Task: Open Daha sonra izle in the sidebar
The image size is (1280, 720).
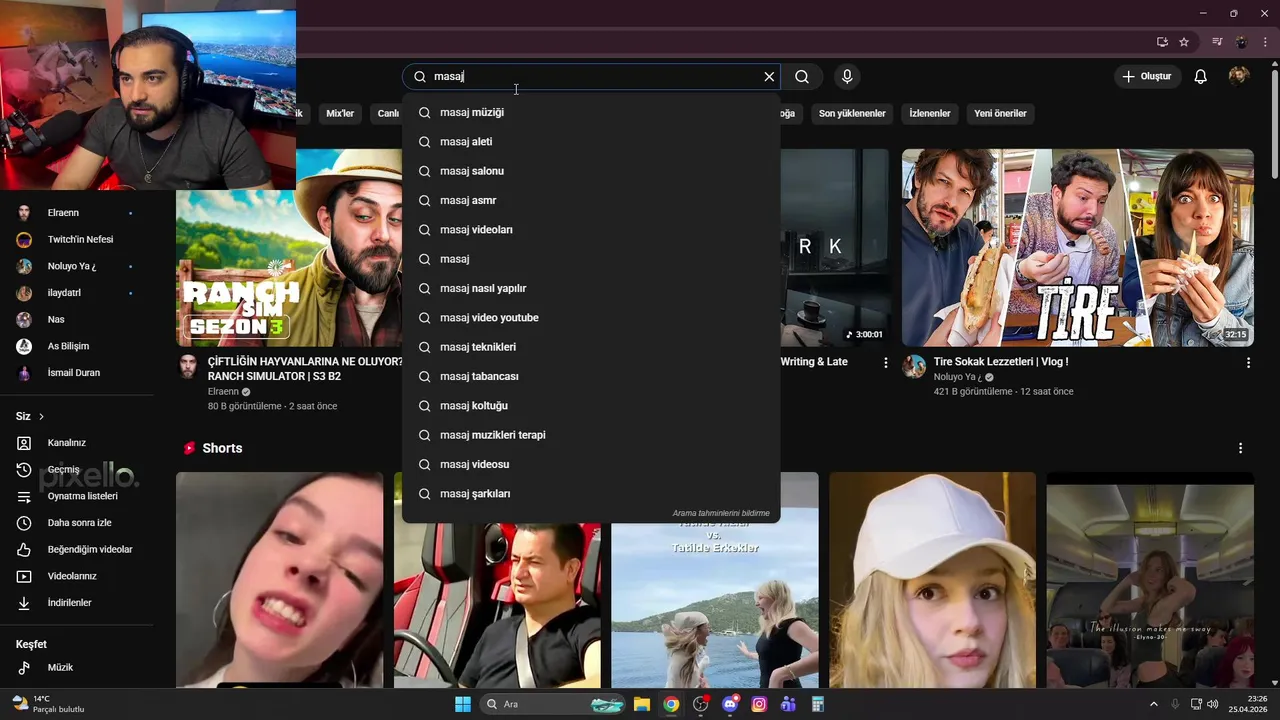Action: (x=77, y=523)
